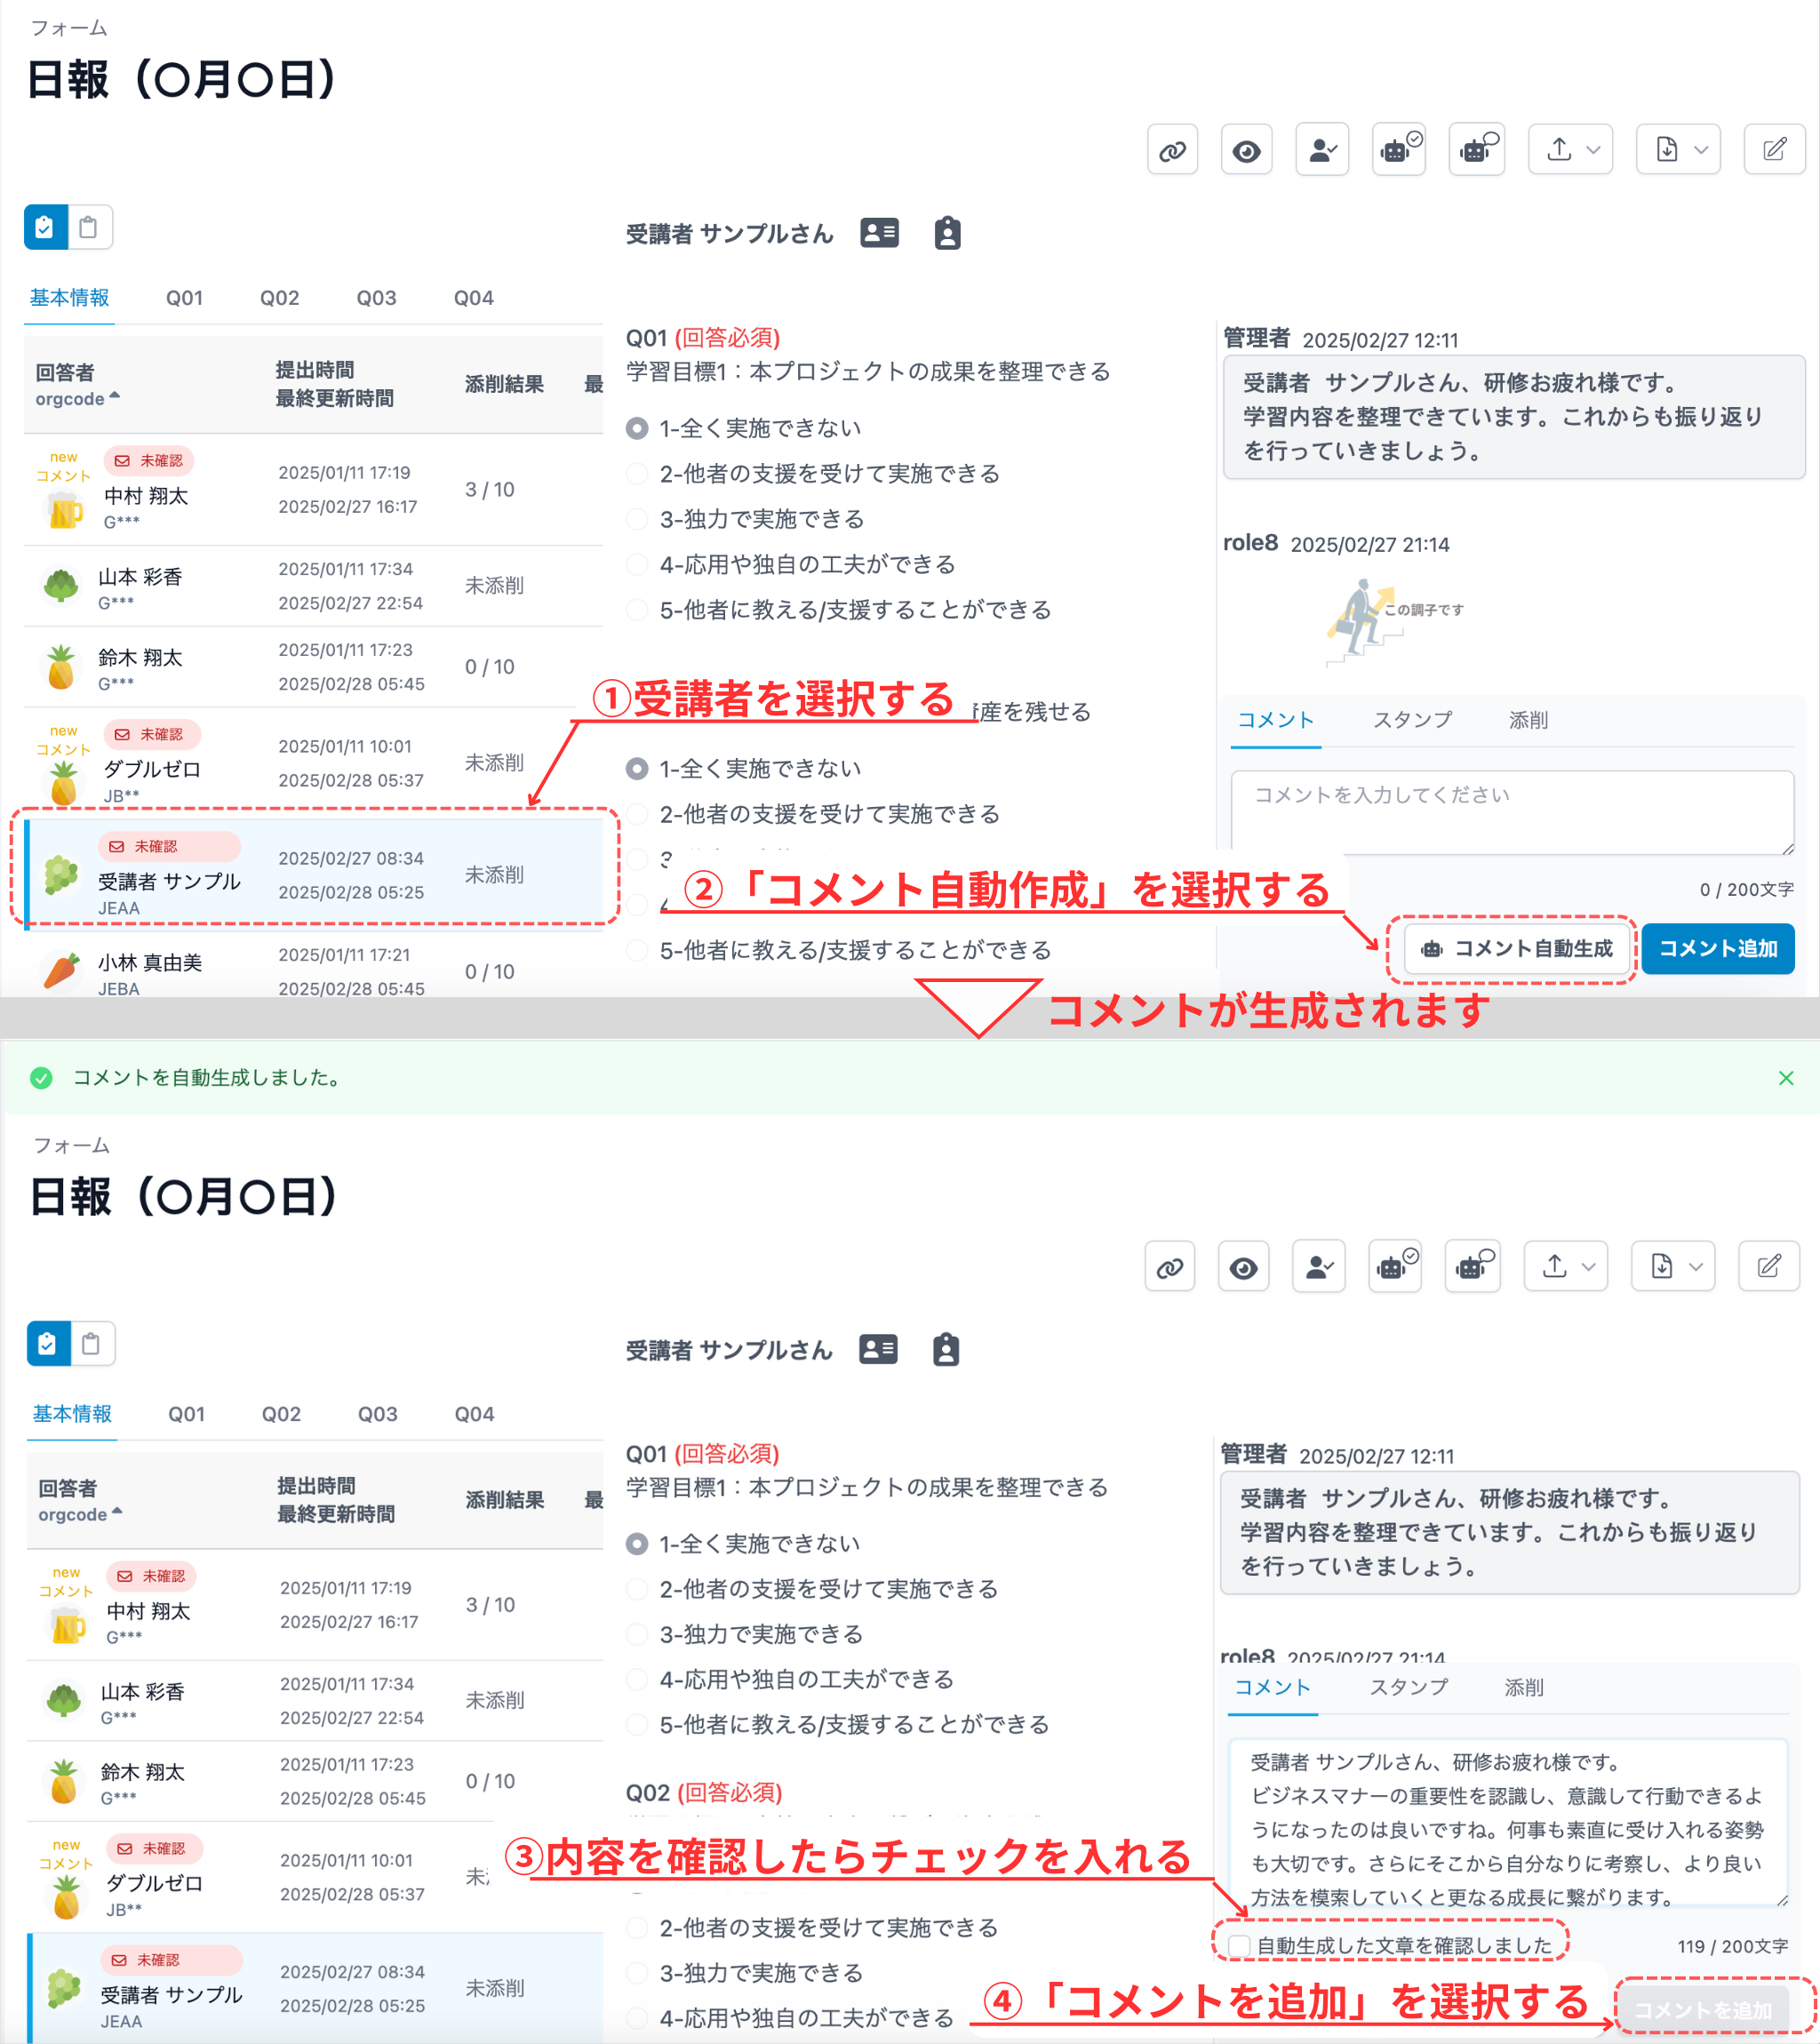Open the participant check icon

1322,149
